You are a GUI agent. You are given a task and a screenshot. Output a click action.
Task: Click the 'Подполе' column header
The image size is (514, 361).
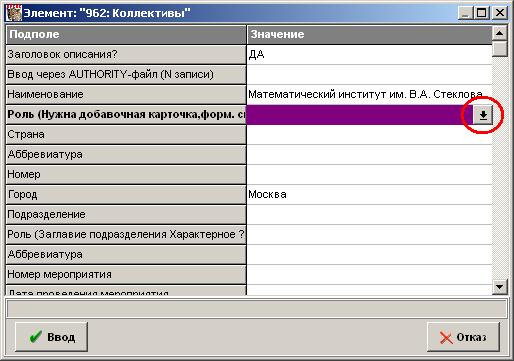126,35
